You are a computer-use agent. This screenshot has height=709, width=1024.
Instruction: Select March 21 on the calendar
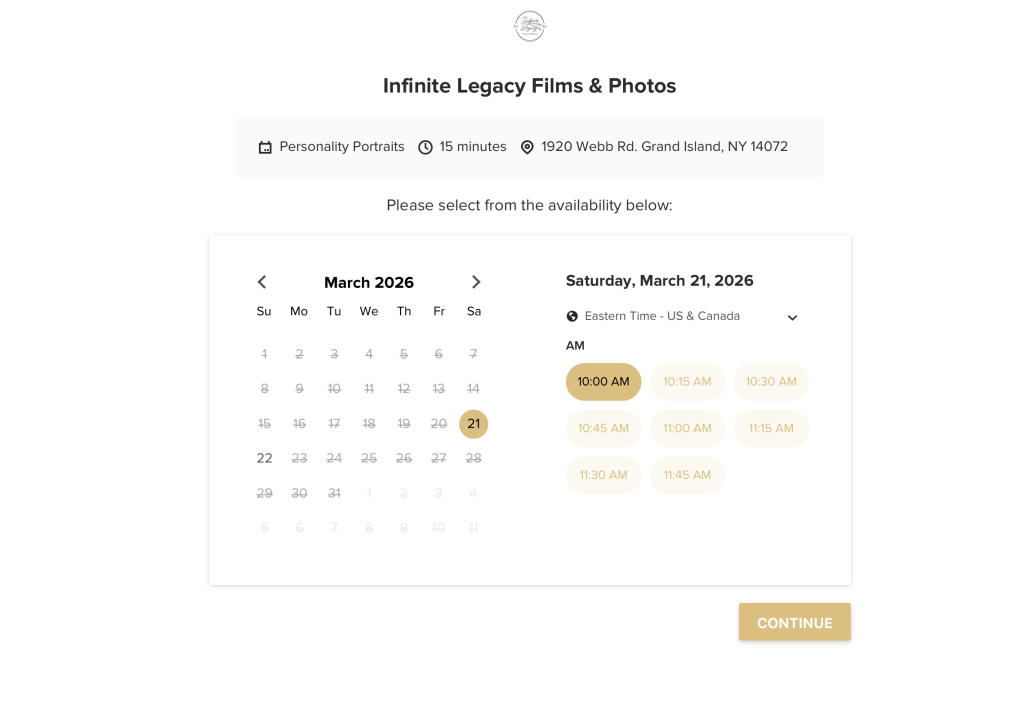coord(473,424)
